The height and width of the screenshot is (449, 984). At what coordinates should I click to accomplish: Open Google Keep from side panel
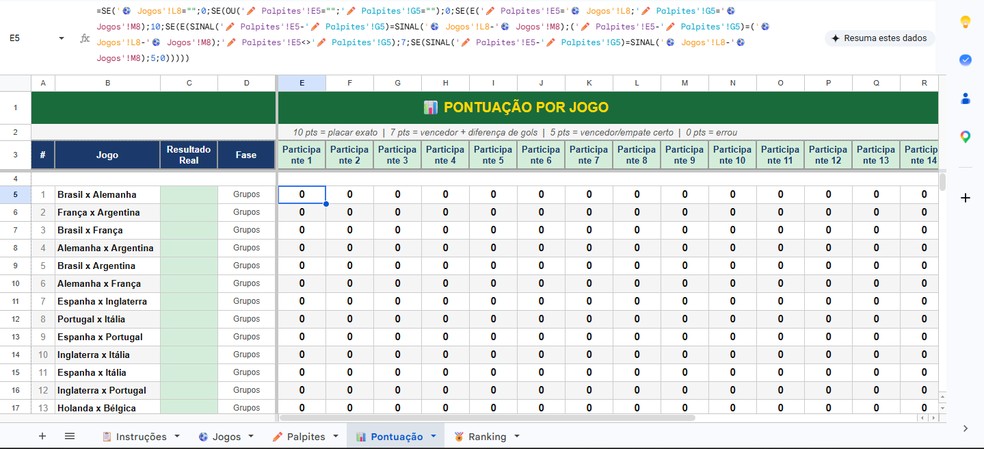tap(965, 22)
